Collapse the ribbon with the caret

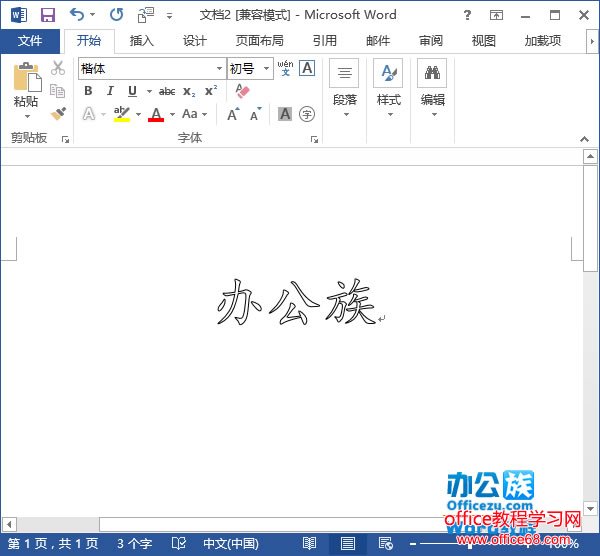click(x=584, y=139)
